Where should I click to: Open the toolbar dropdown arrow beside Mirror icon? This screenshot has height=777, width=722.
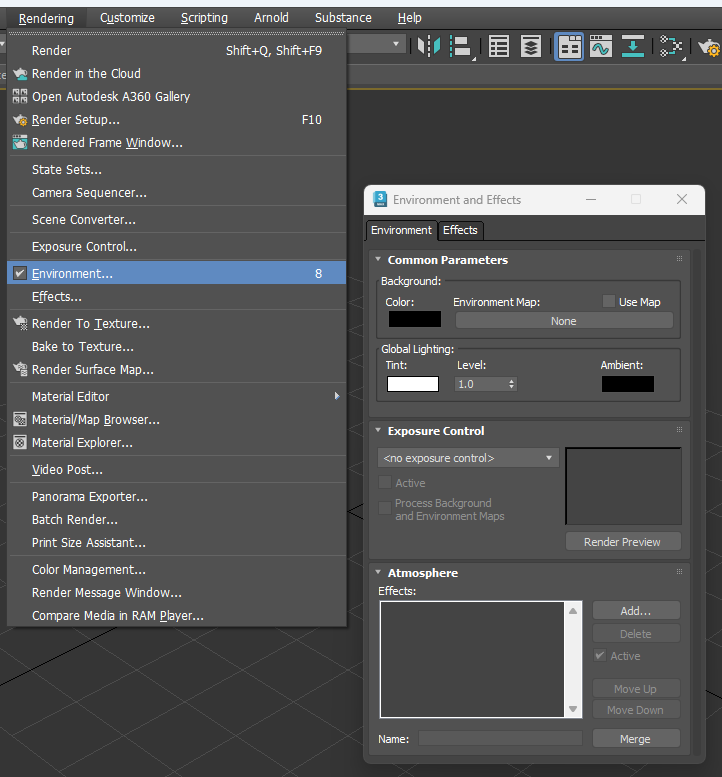click(x=396, y=44)
